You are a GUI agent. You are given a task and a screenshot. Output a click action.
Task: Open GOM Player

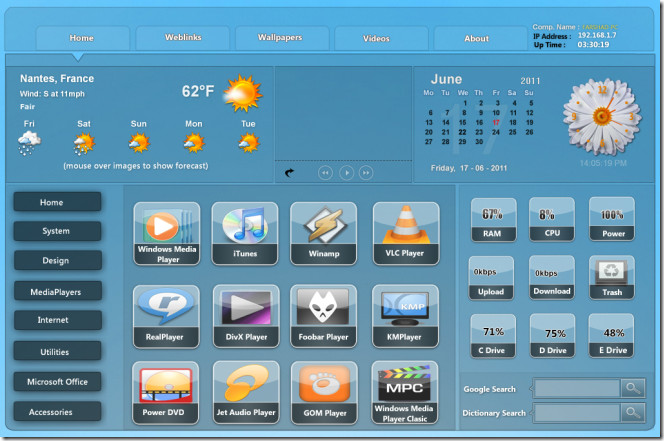click(x=324, y=393)
